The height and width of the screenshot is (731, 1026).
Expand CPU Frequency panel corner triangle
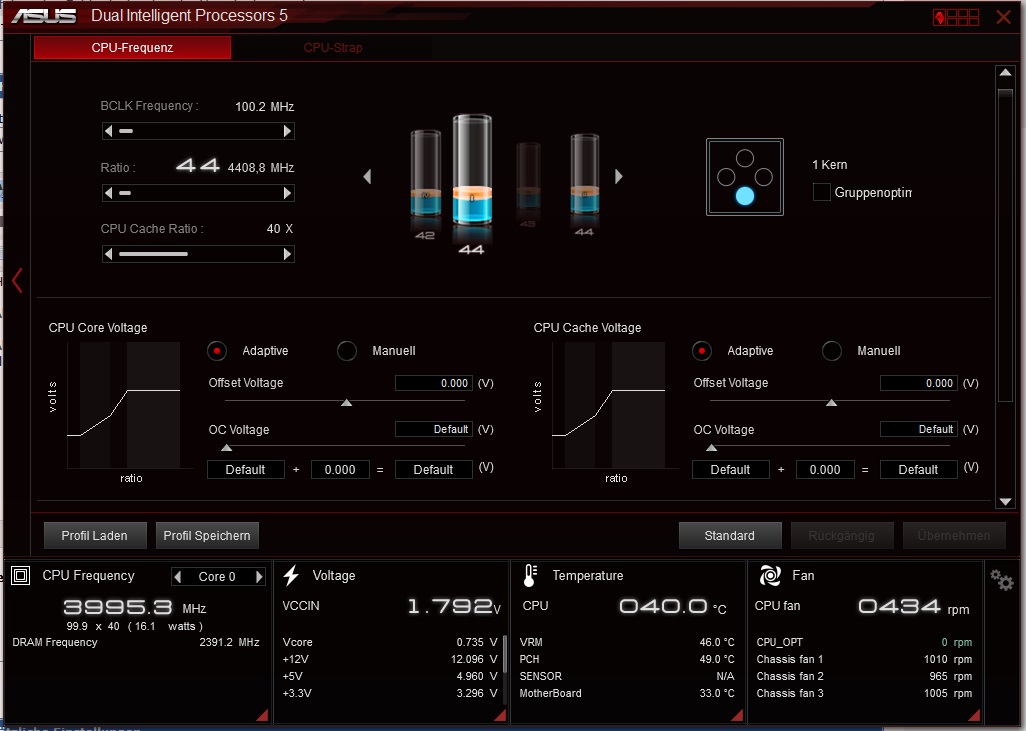click(262, 715)
